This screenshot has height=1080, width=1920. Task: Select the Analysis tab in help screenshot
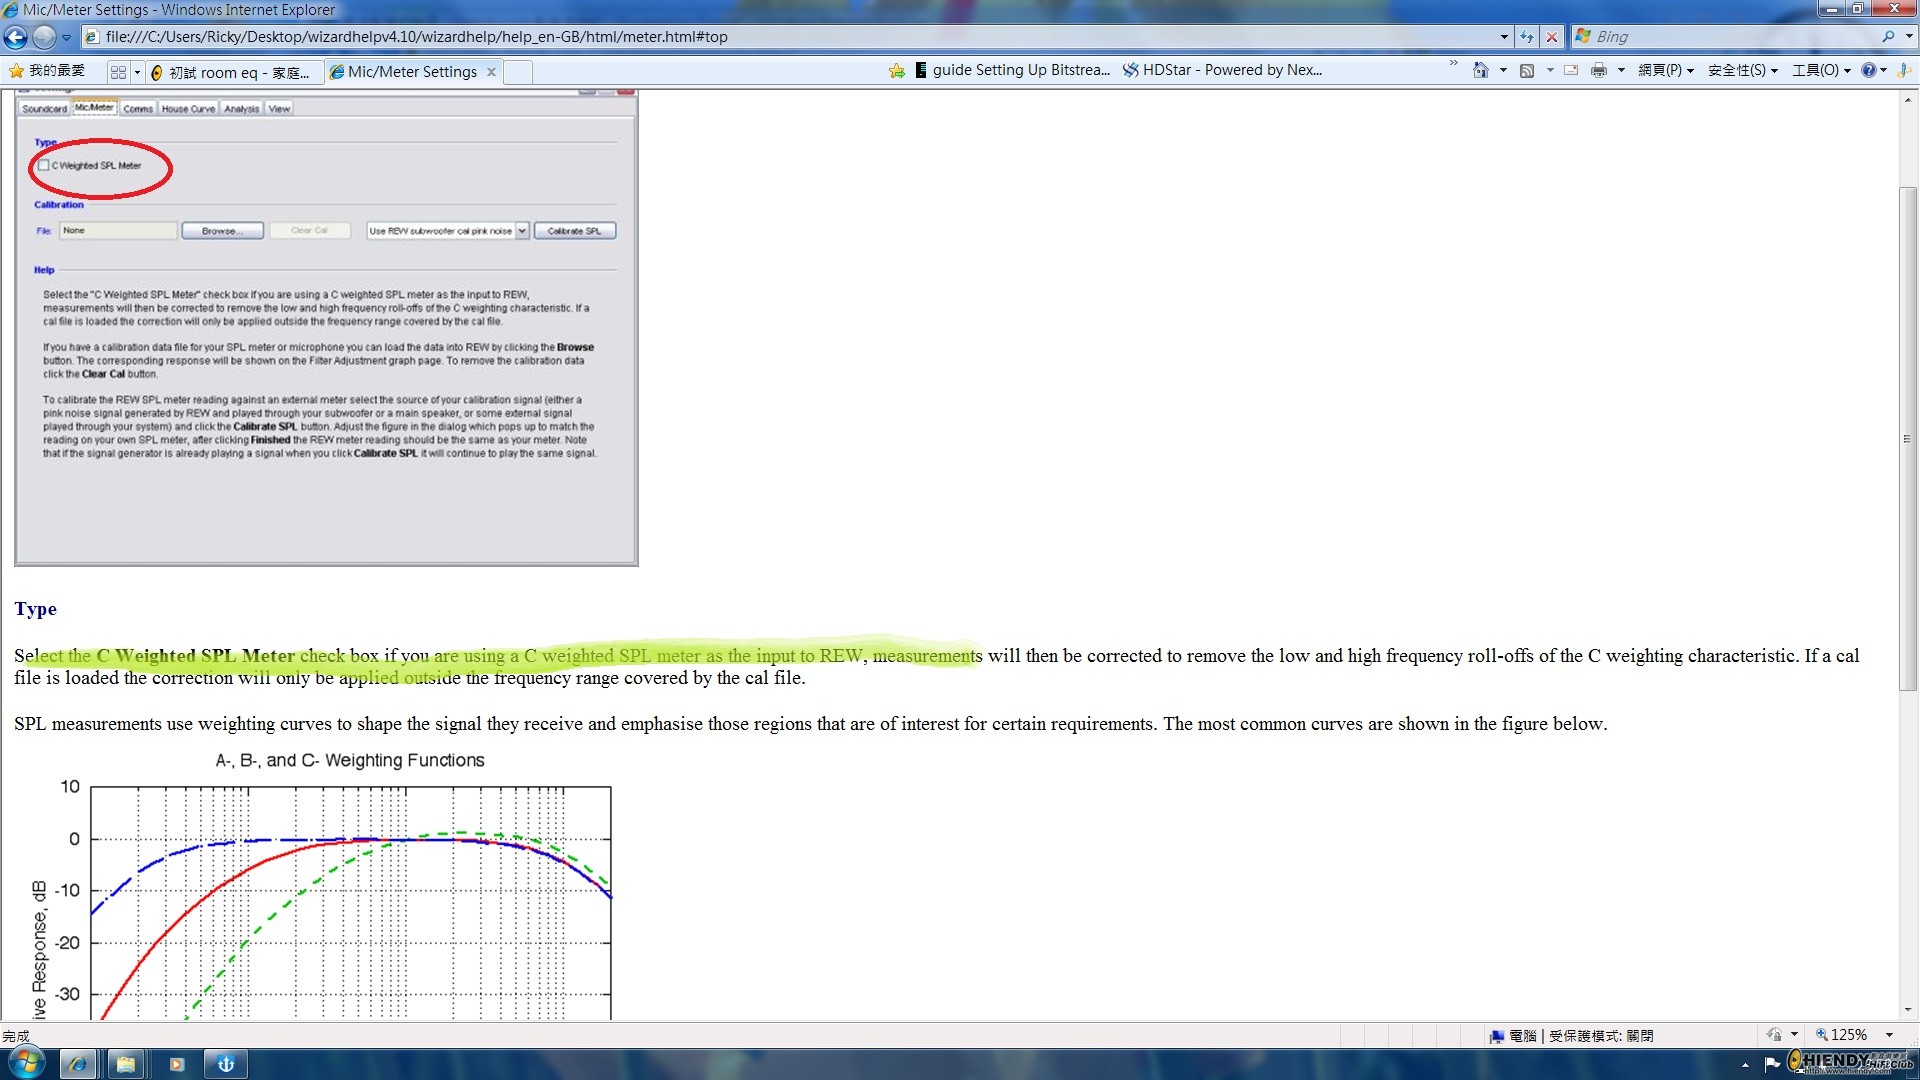point(241,109)
